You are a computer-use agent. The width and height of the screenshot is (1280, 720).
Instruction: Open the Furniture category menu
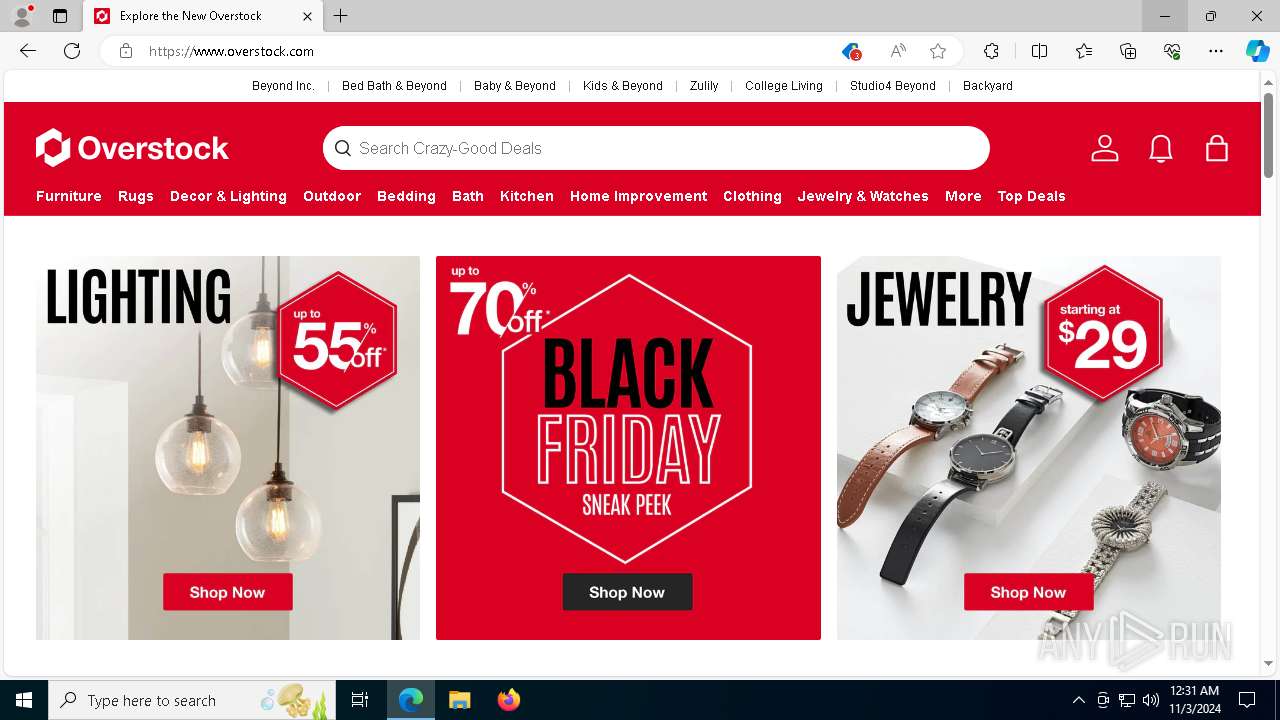[x=69, y=196]
